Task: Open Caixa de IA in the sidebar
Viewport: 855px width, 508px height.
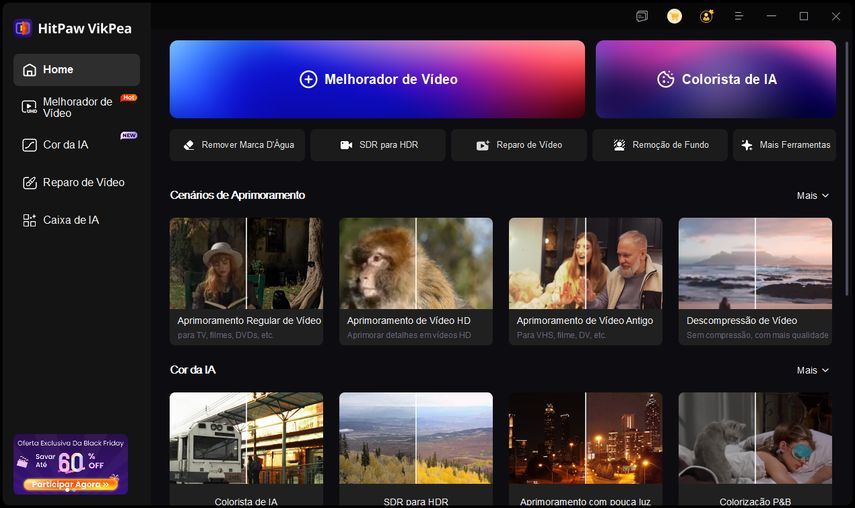Action: pyautogui.click(x=70, y=220)
